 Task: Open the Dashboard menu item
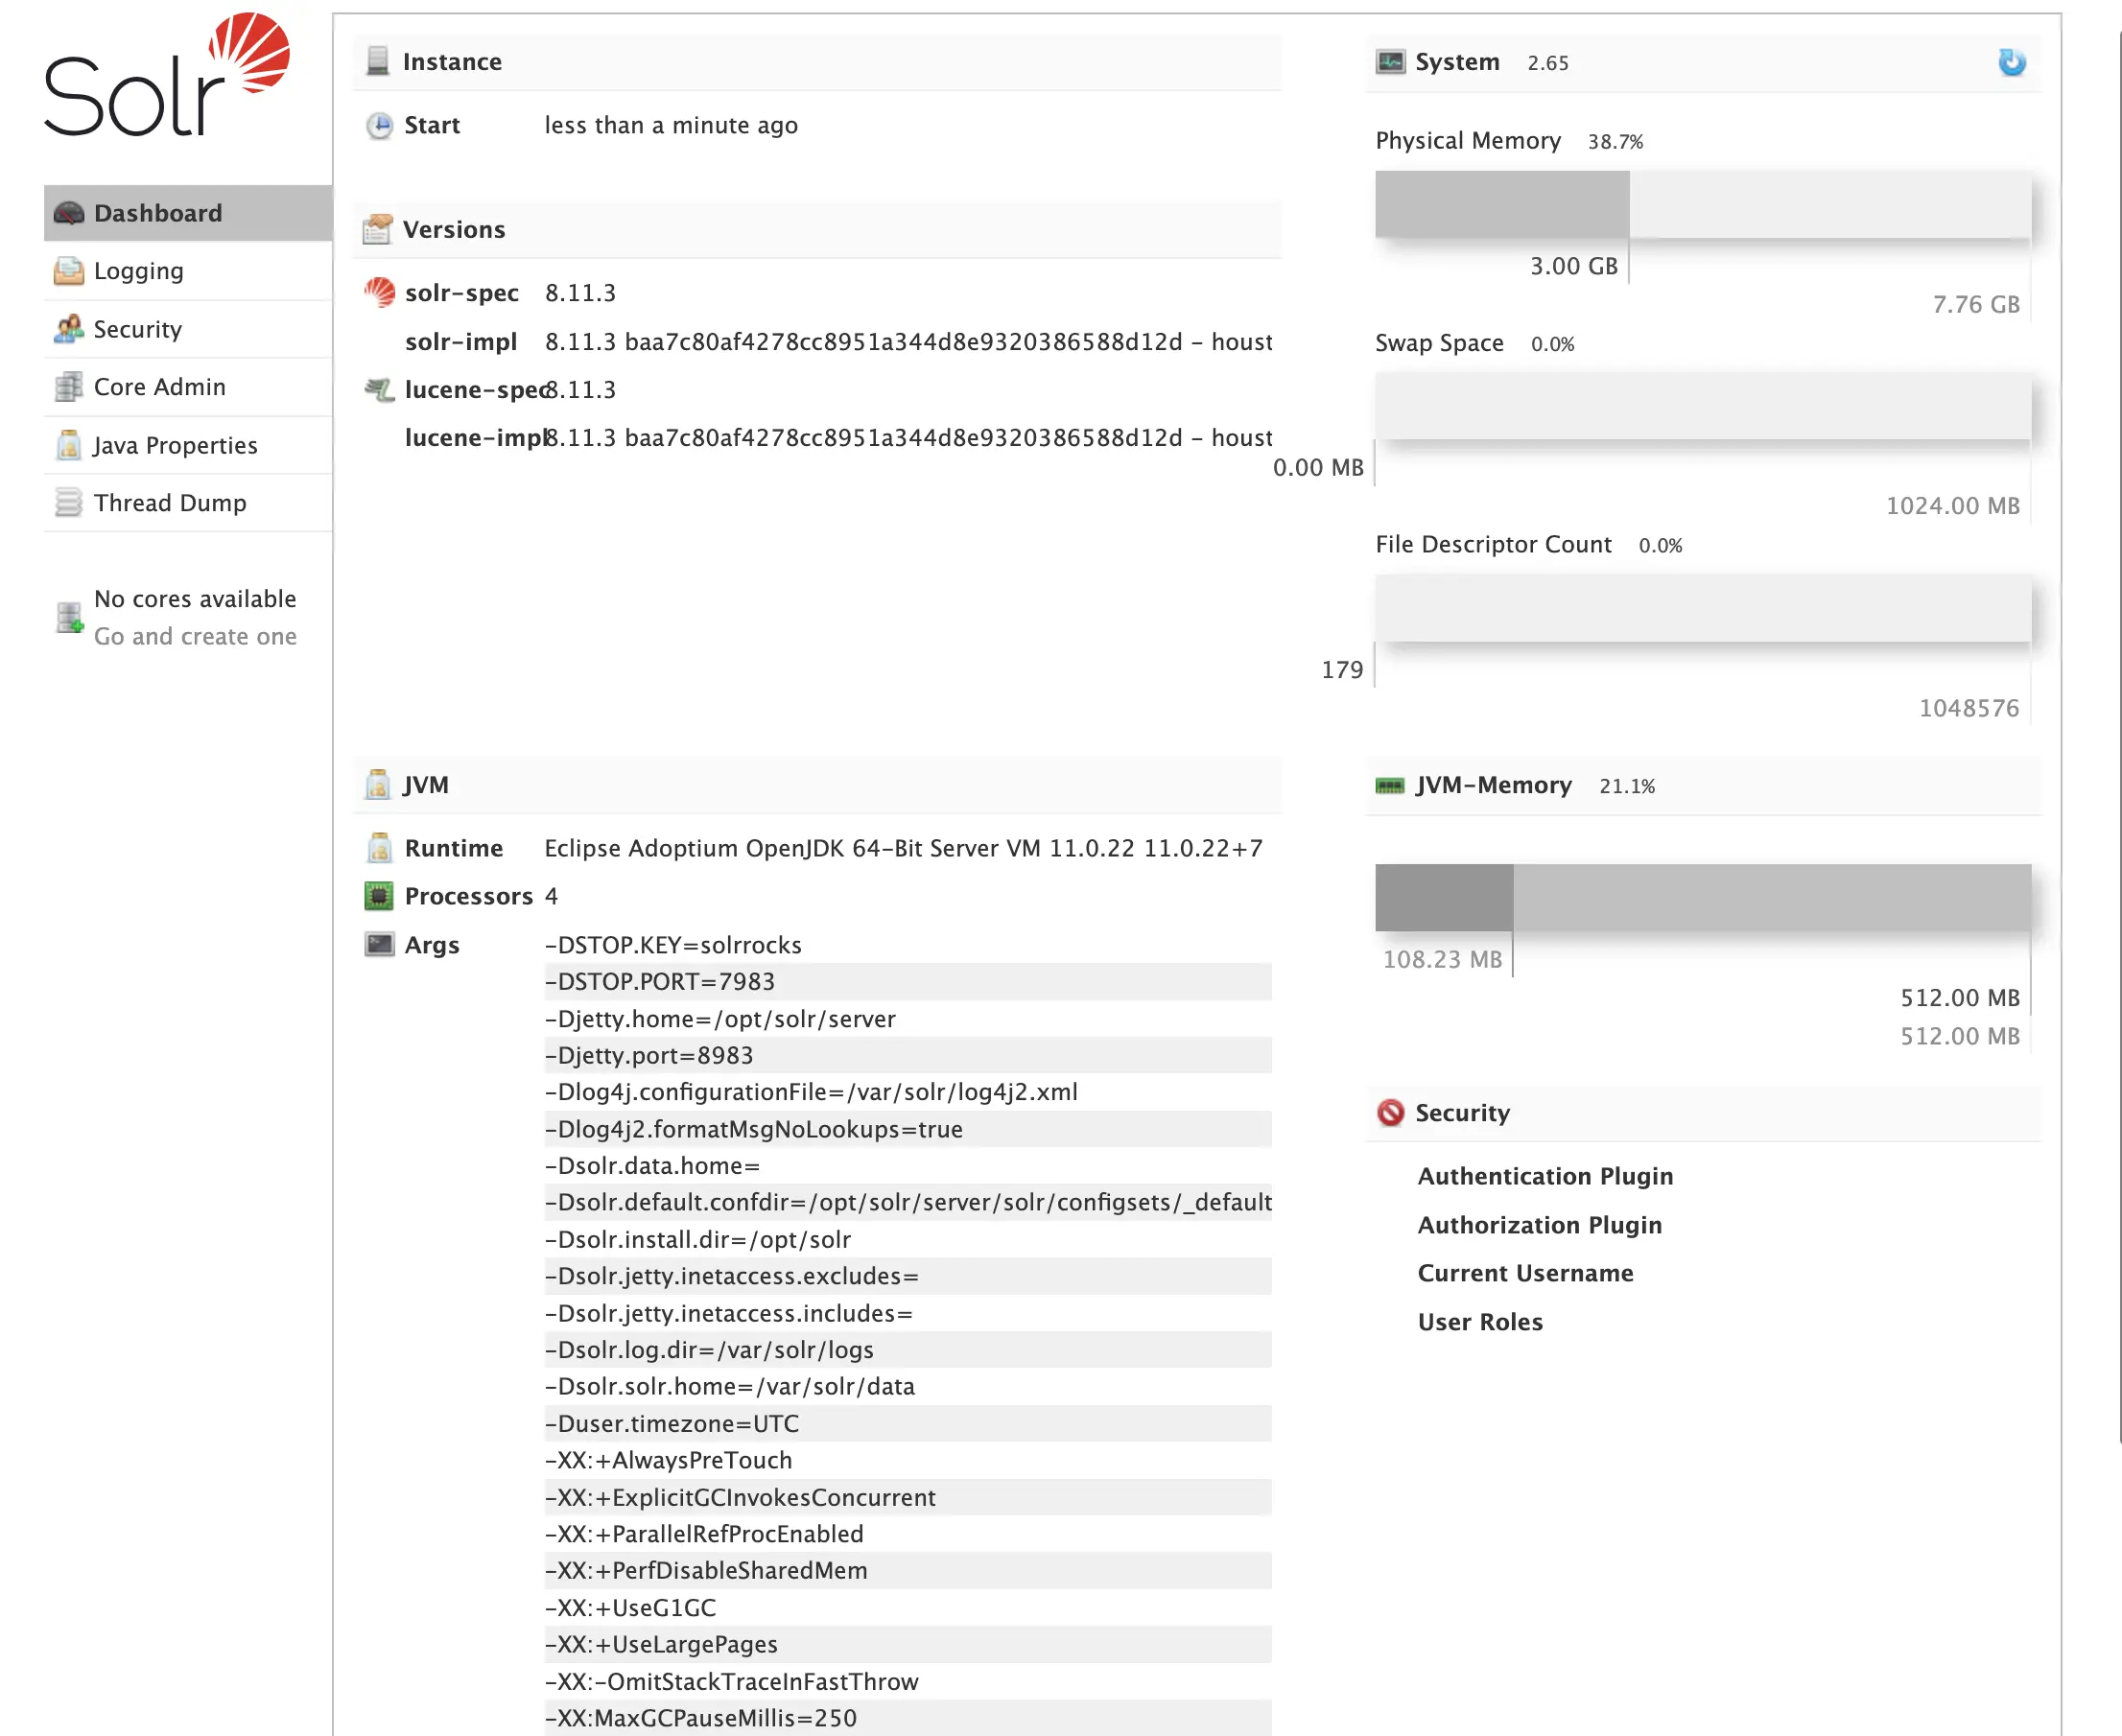click(188, 213)
